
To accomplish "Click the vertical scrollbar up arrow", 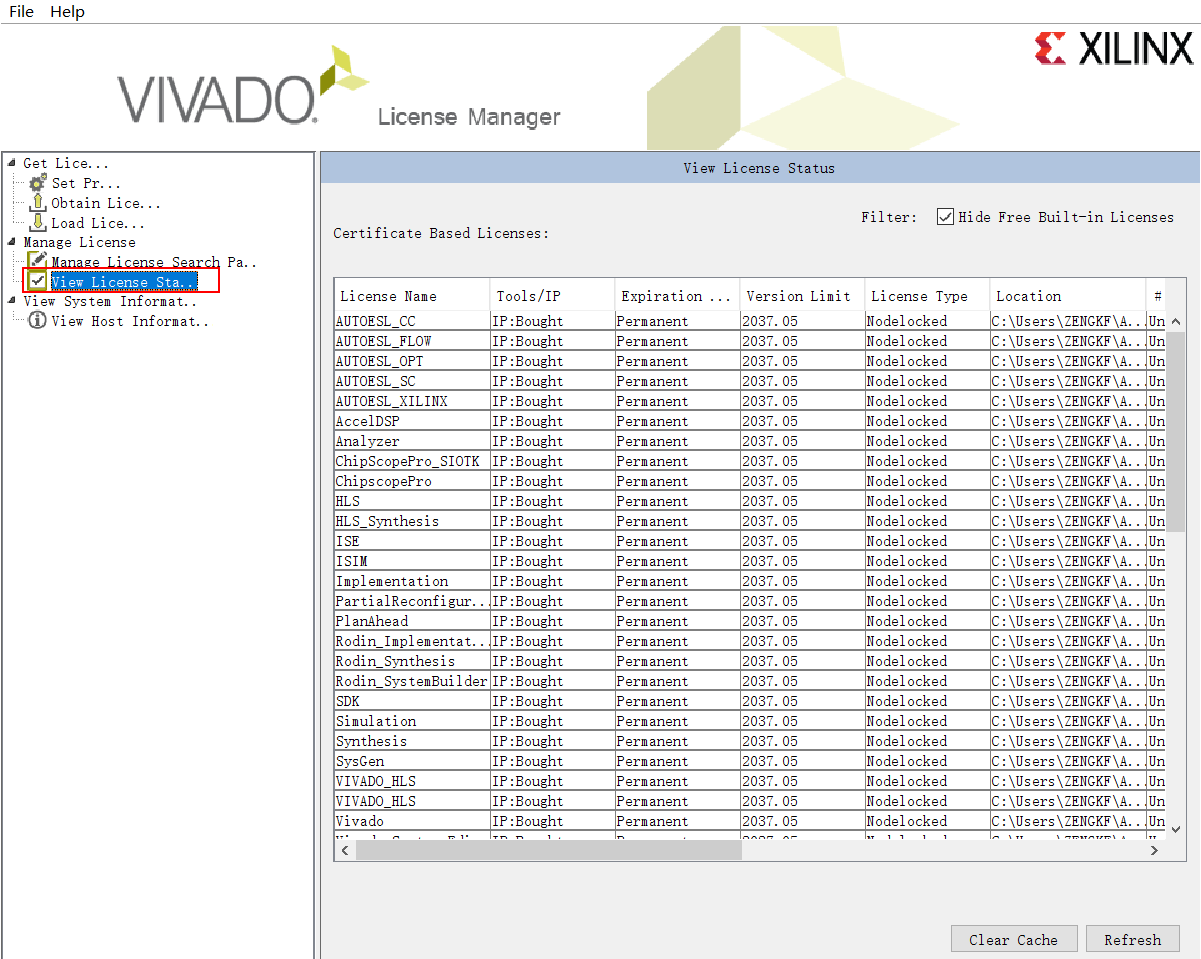I will [x=1175, y=322].
